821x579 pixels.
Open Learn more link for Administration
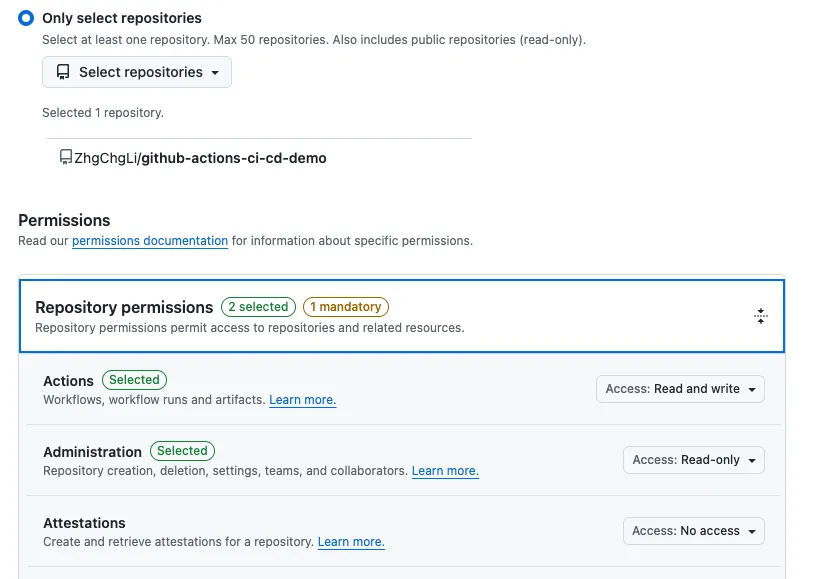pyautogui.click(x=445, y=471)
